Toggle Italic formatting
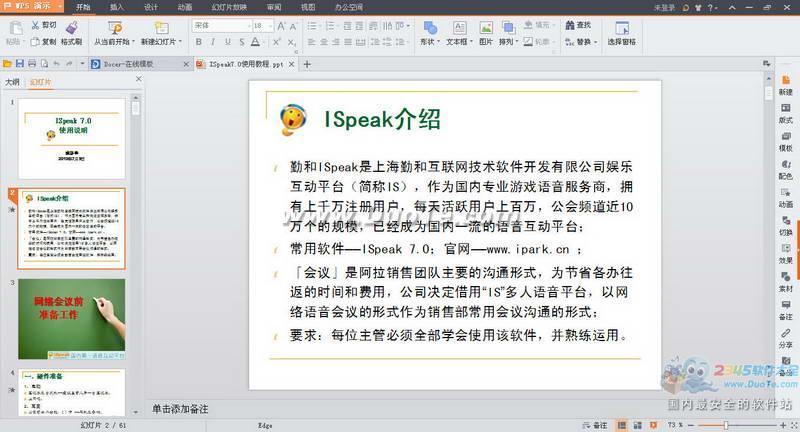Viewport: 800px width, 432px height. [213, 42]
